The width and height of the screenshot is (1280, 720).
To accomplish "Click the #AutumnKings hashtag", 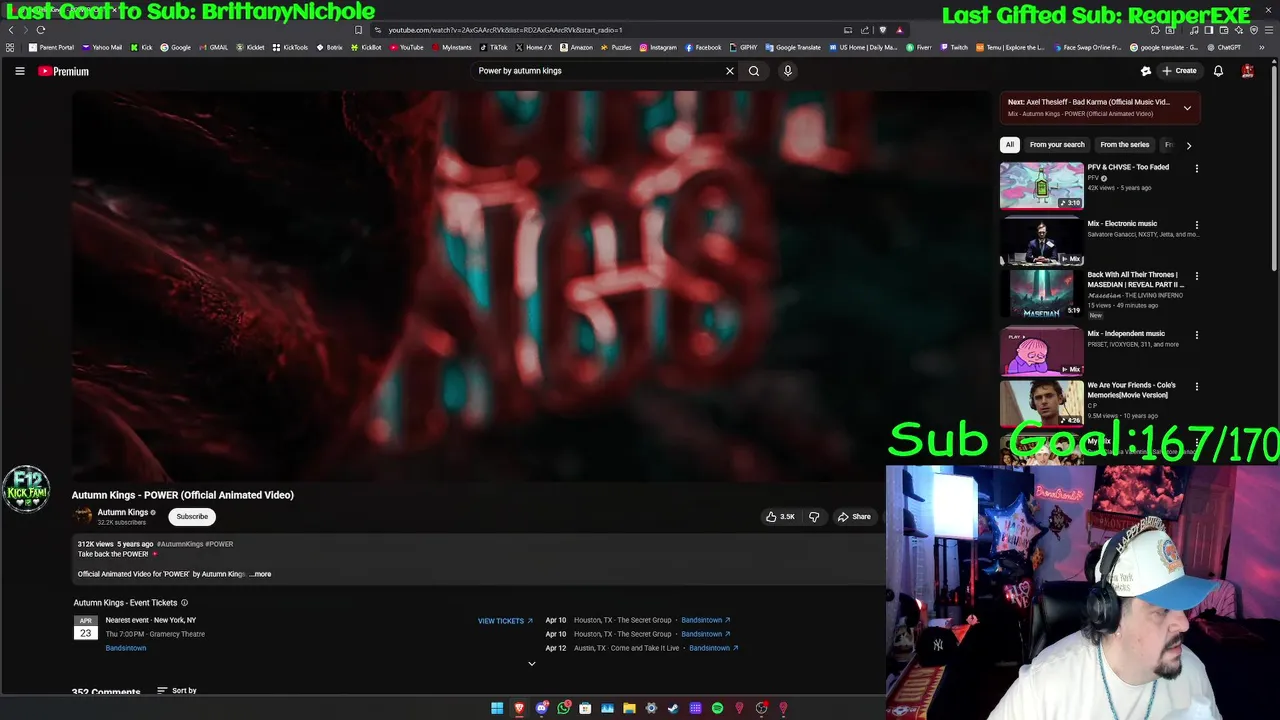I will click(x=180, y=544).
